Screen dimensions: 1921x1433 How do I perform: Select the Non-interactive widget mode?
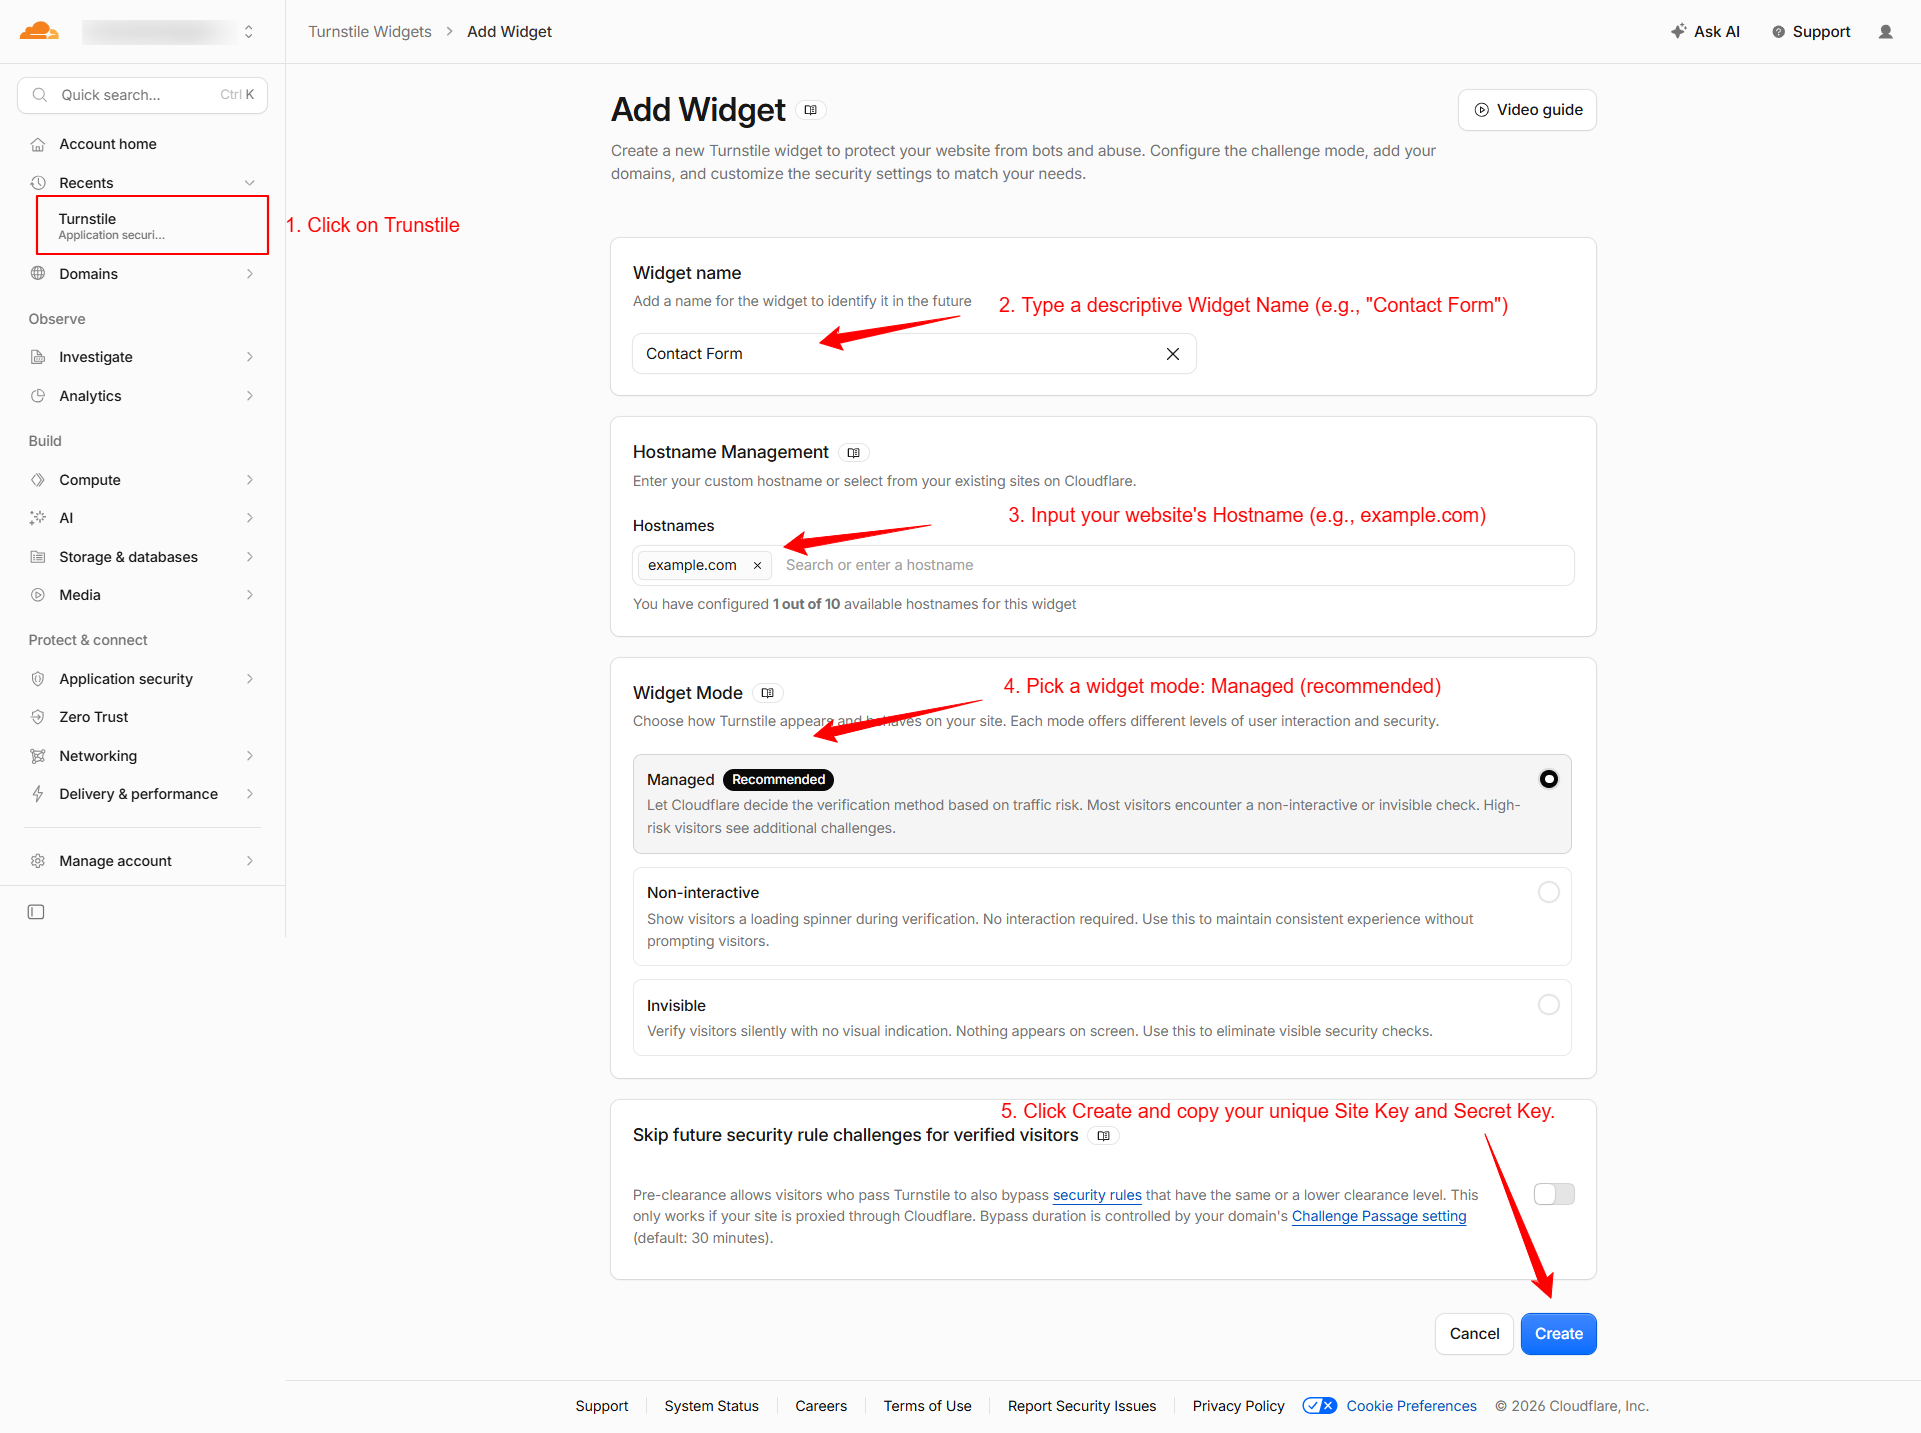point(1102,916)
